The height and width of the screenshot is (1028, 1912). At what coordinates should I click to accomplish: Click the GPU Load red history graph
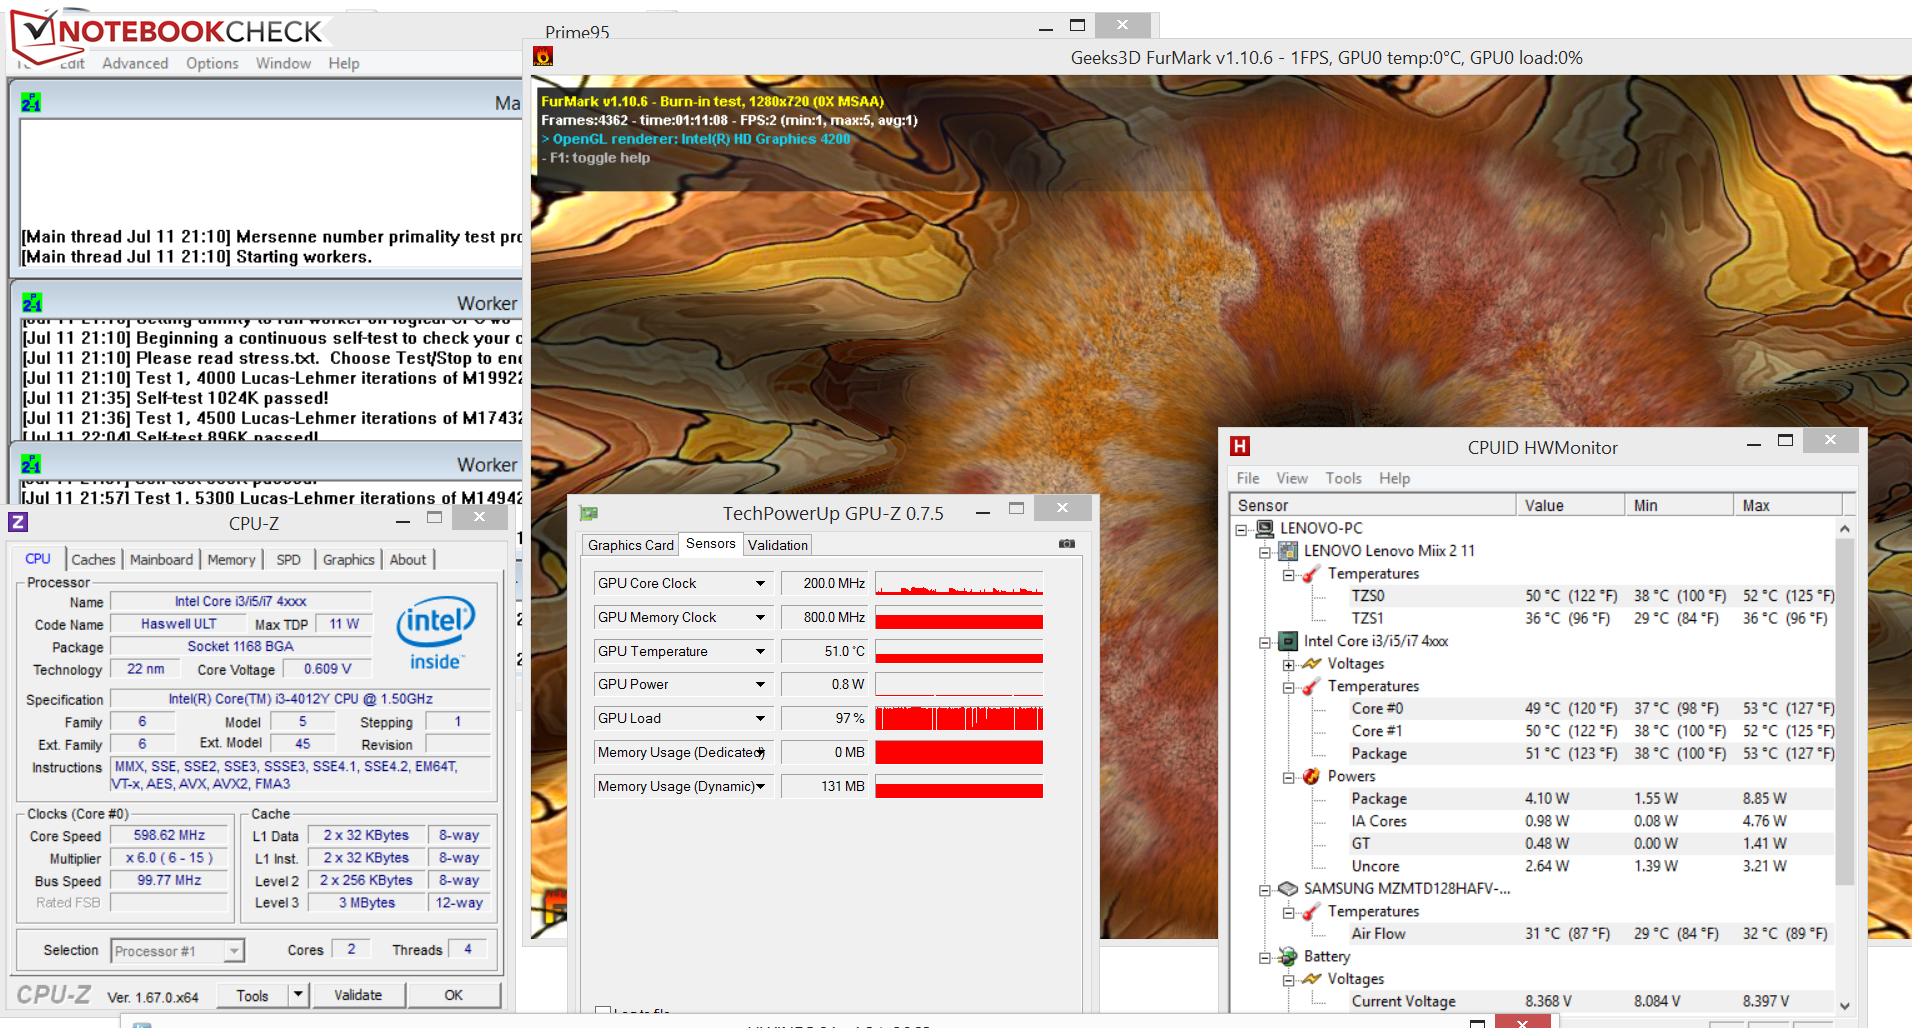[x=959, y=718]
